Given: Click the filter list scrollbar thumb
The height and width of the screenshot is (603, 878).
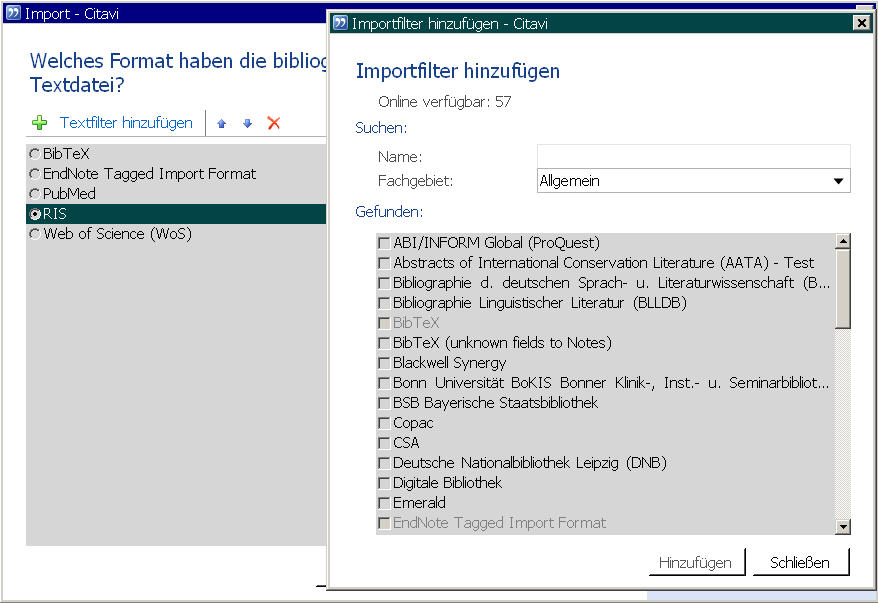Looking at the screenshot, I should coord(843,288).
